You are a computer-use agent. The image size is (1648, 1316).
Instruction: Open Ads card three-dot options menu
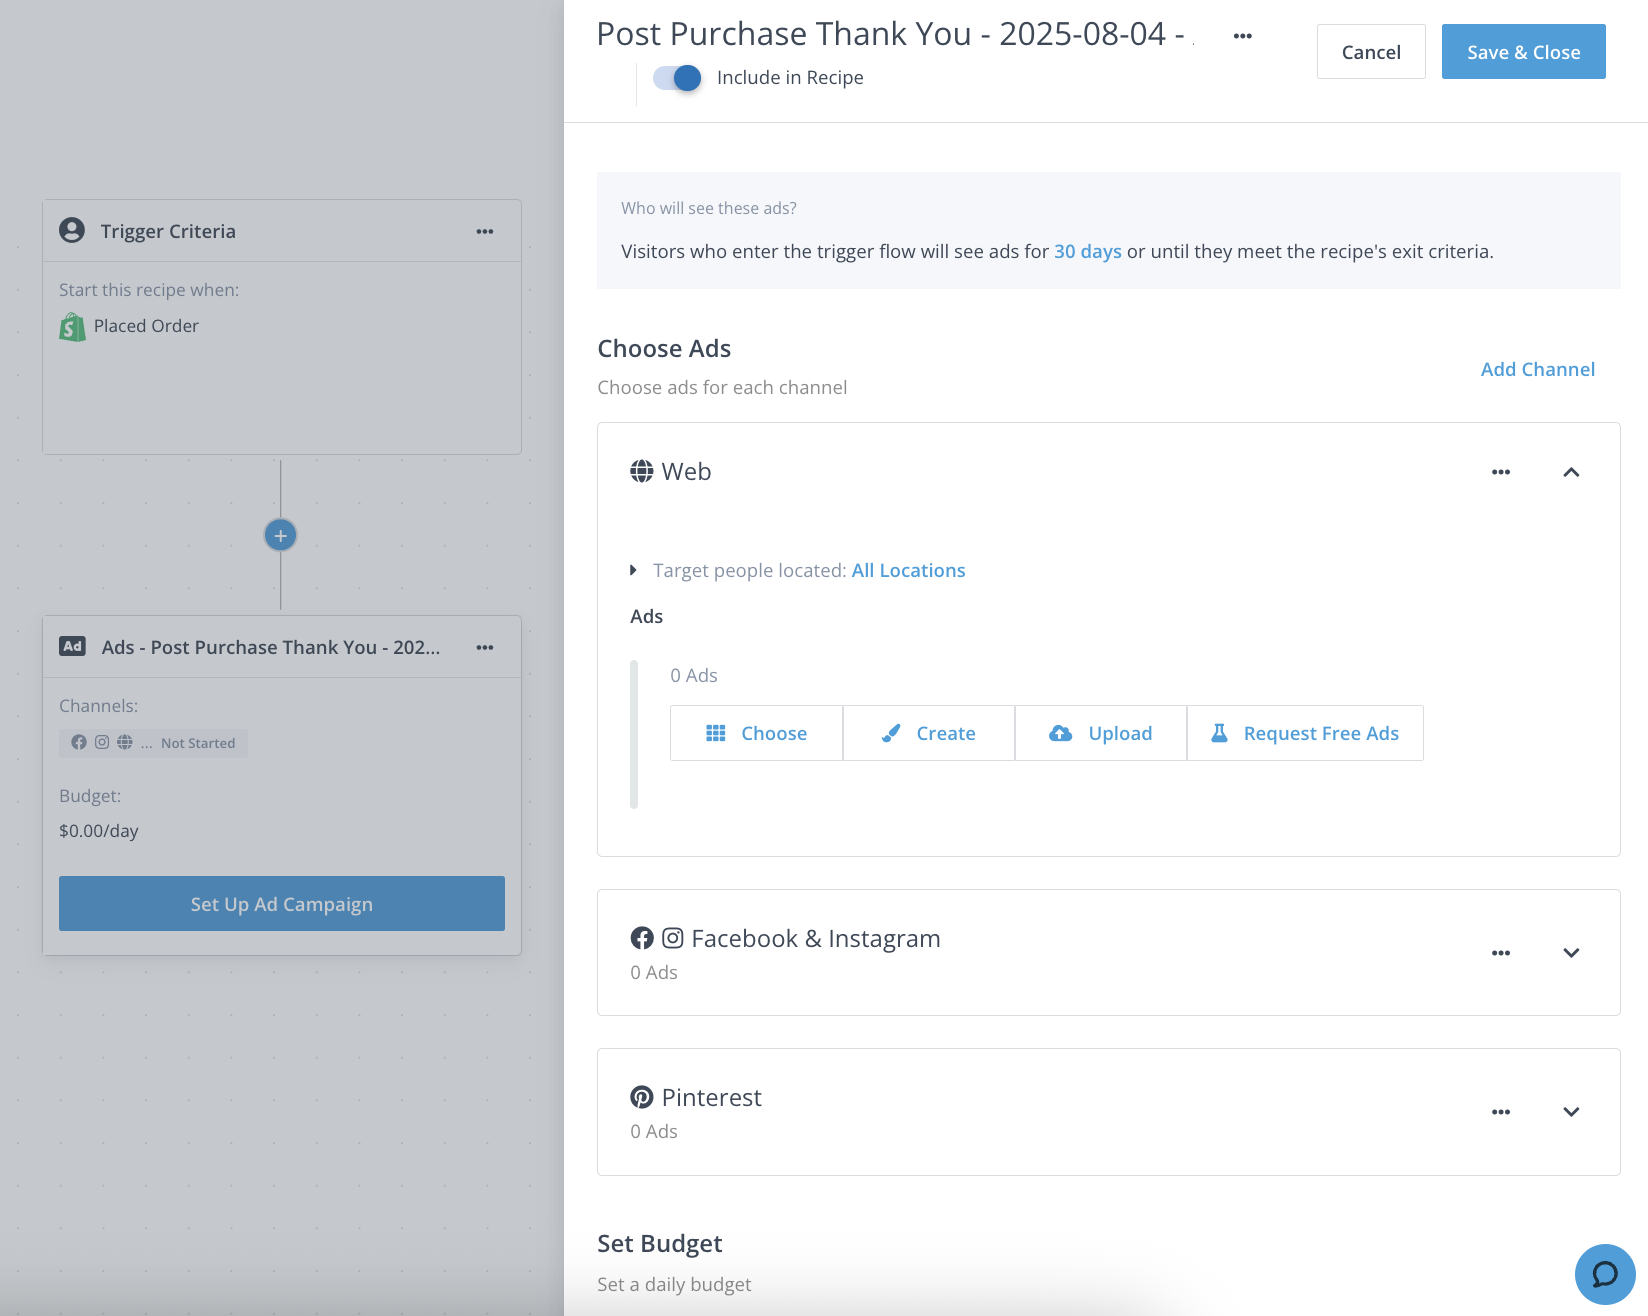(x=485, y=648)
